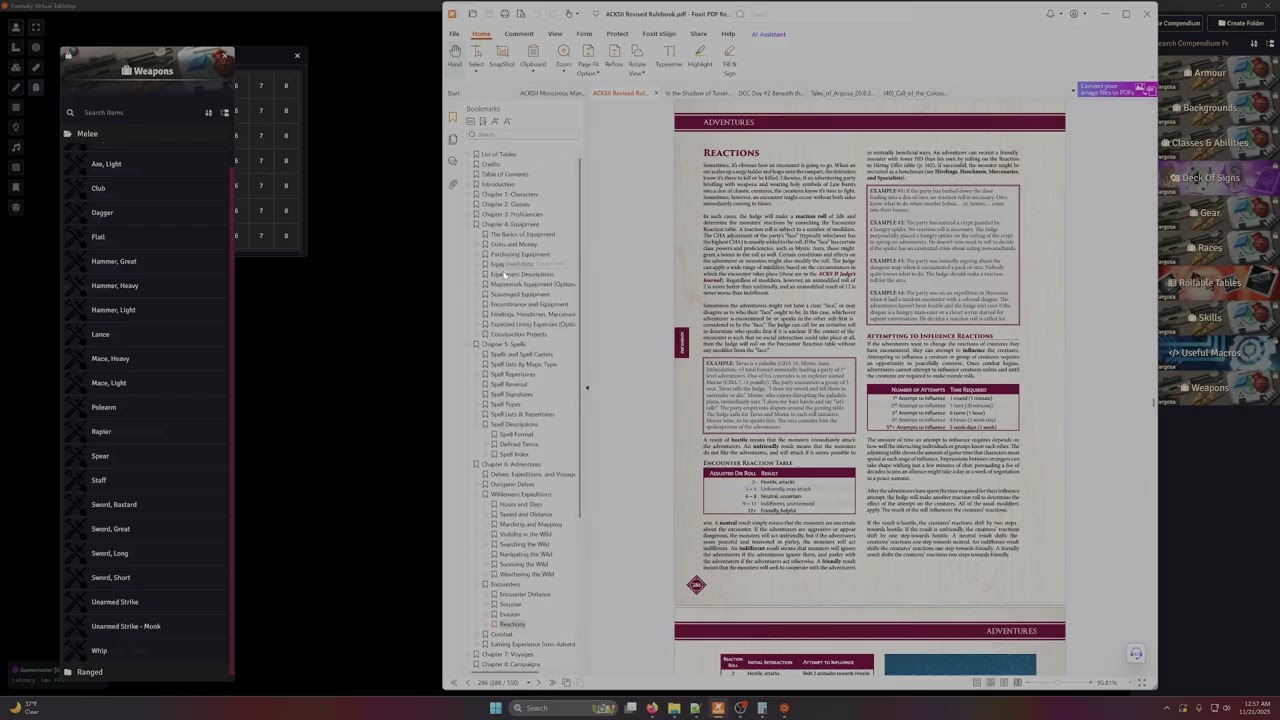
Task: Open Encumbrance and Equipment bookmark
Action: [529, 304]
